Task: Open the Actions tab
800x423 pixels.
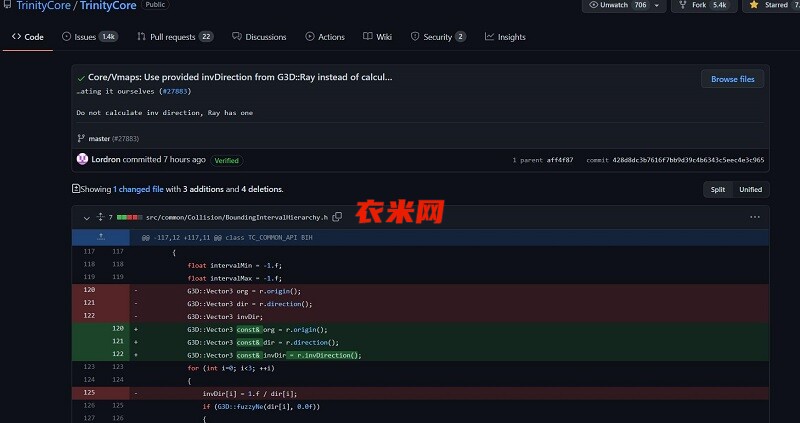Action: pos(325,37)
